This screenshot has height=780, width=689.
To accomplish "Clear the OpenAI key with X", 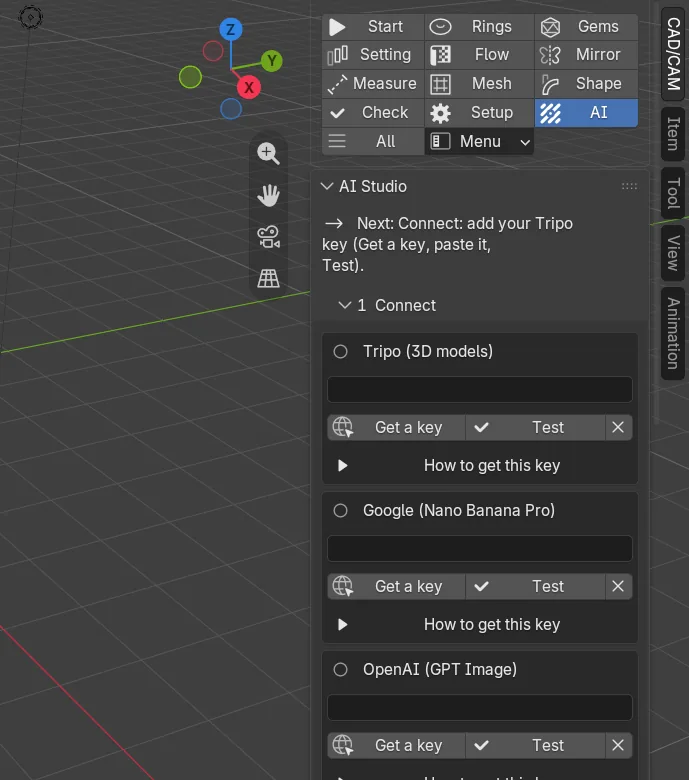I will 618,746.
